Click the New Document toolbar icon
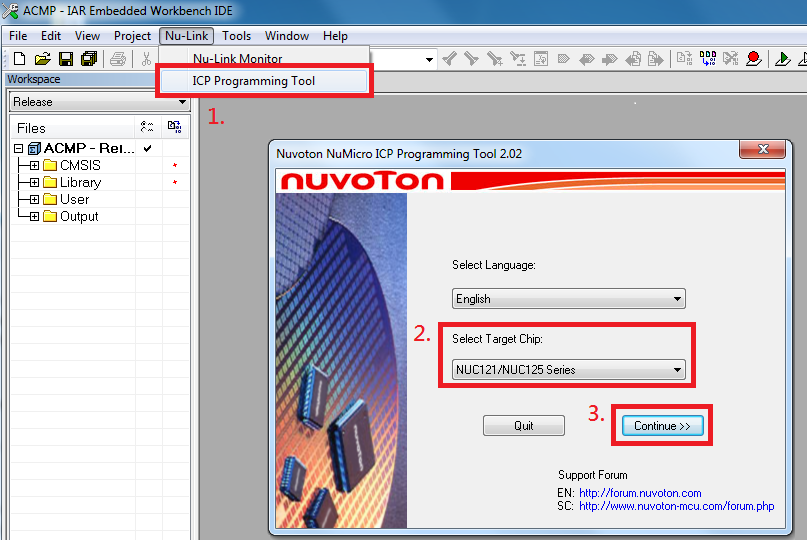The height and width of the screenshot is (540, 807). coord(19,59)
